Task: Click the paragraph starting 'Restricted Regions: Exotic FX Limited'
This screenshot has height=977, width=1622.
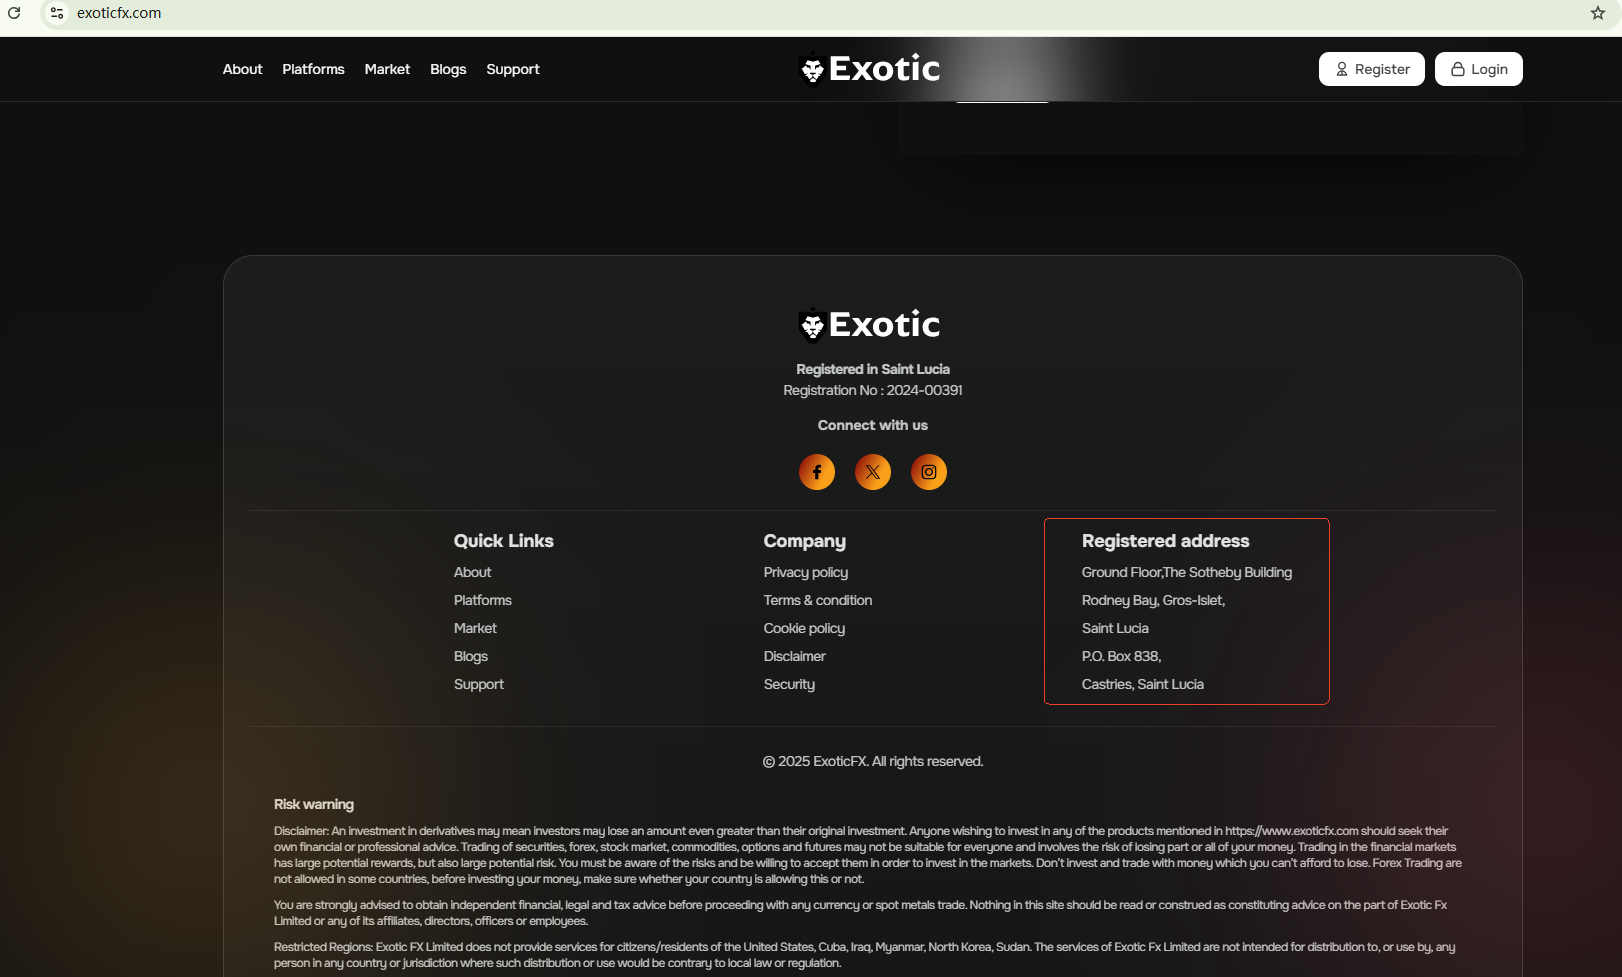Action: click(864, 955)
